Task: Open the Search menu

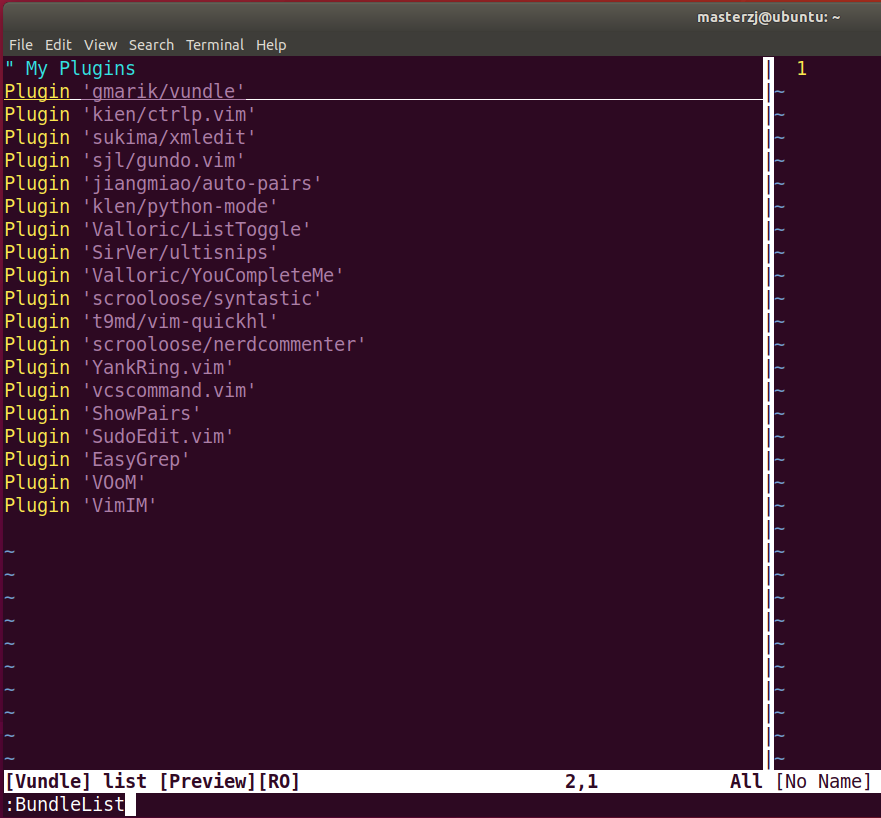Action: (x=151, y=45)
